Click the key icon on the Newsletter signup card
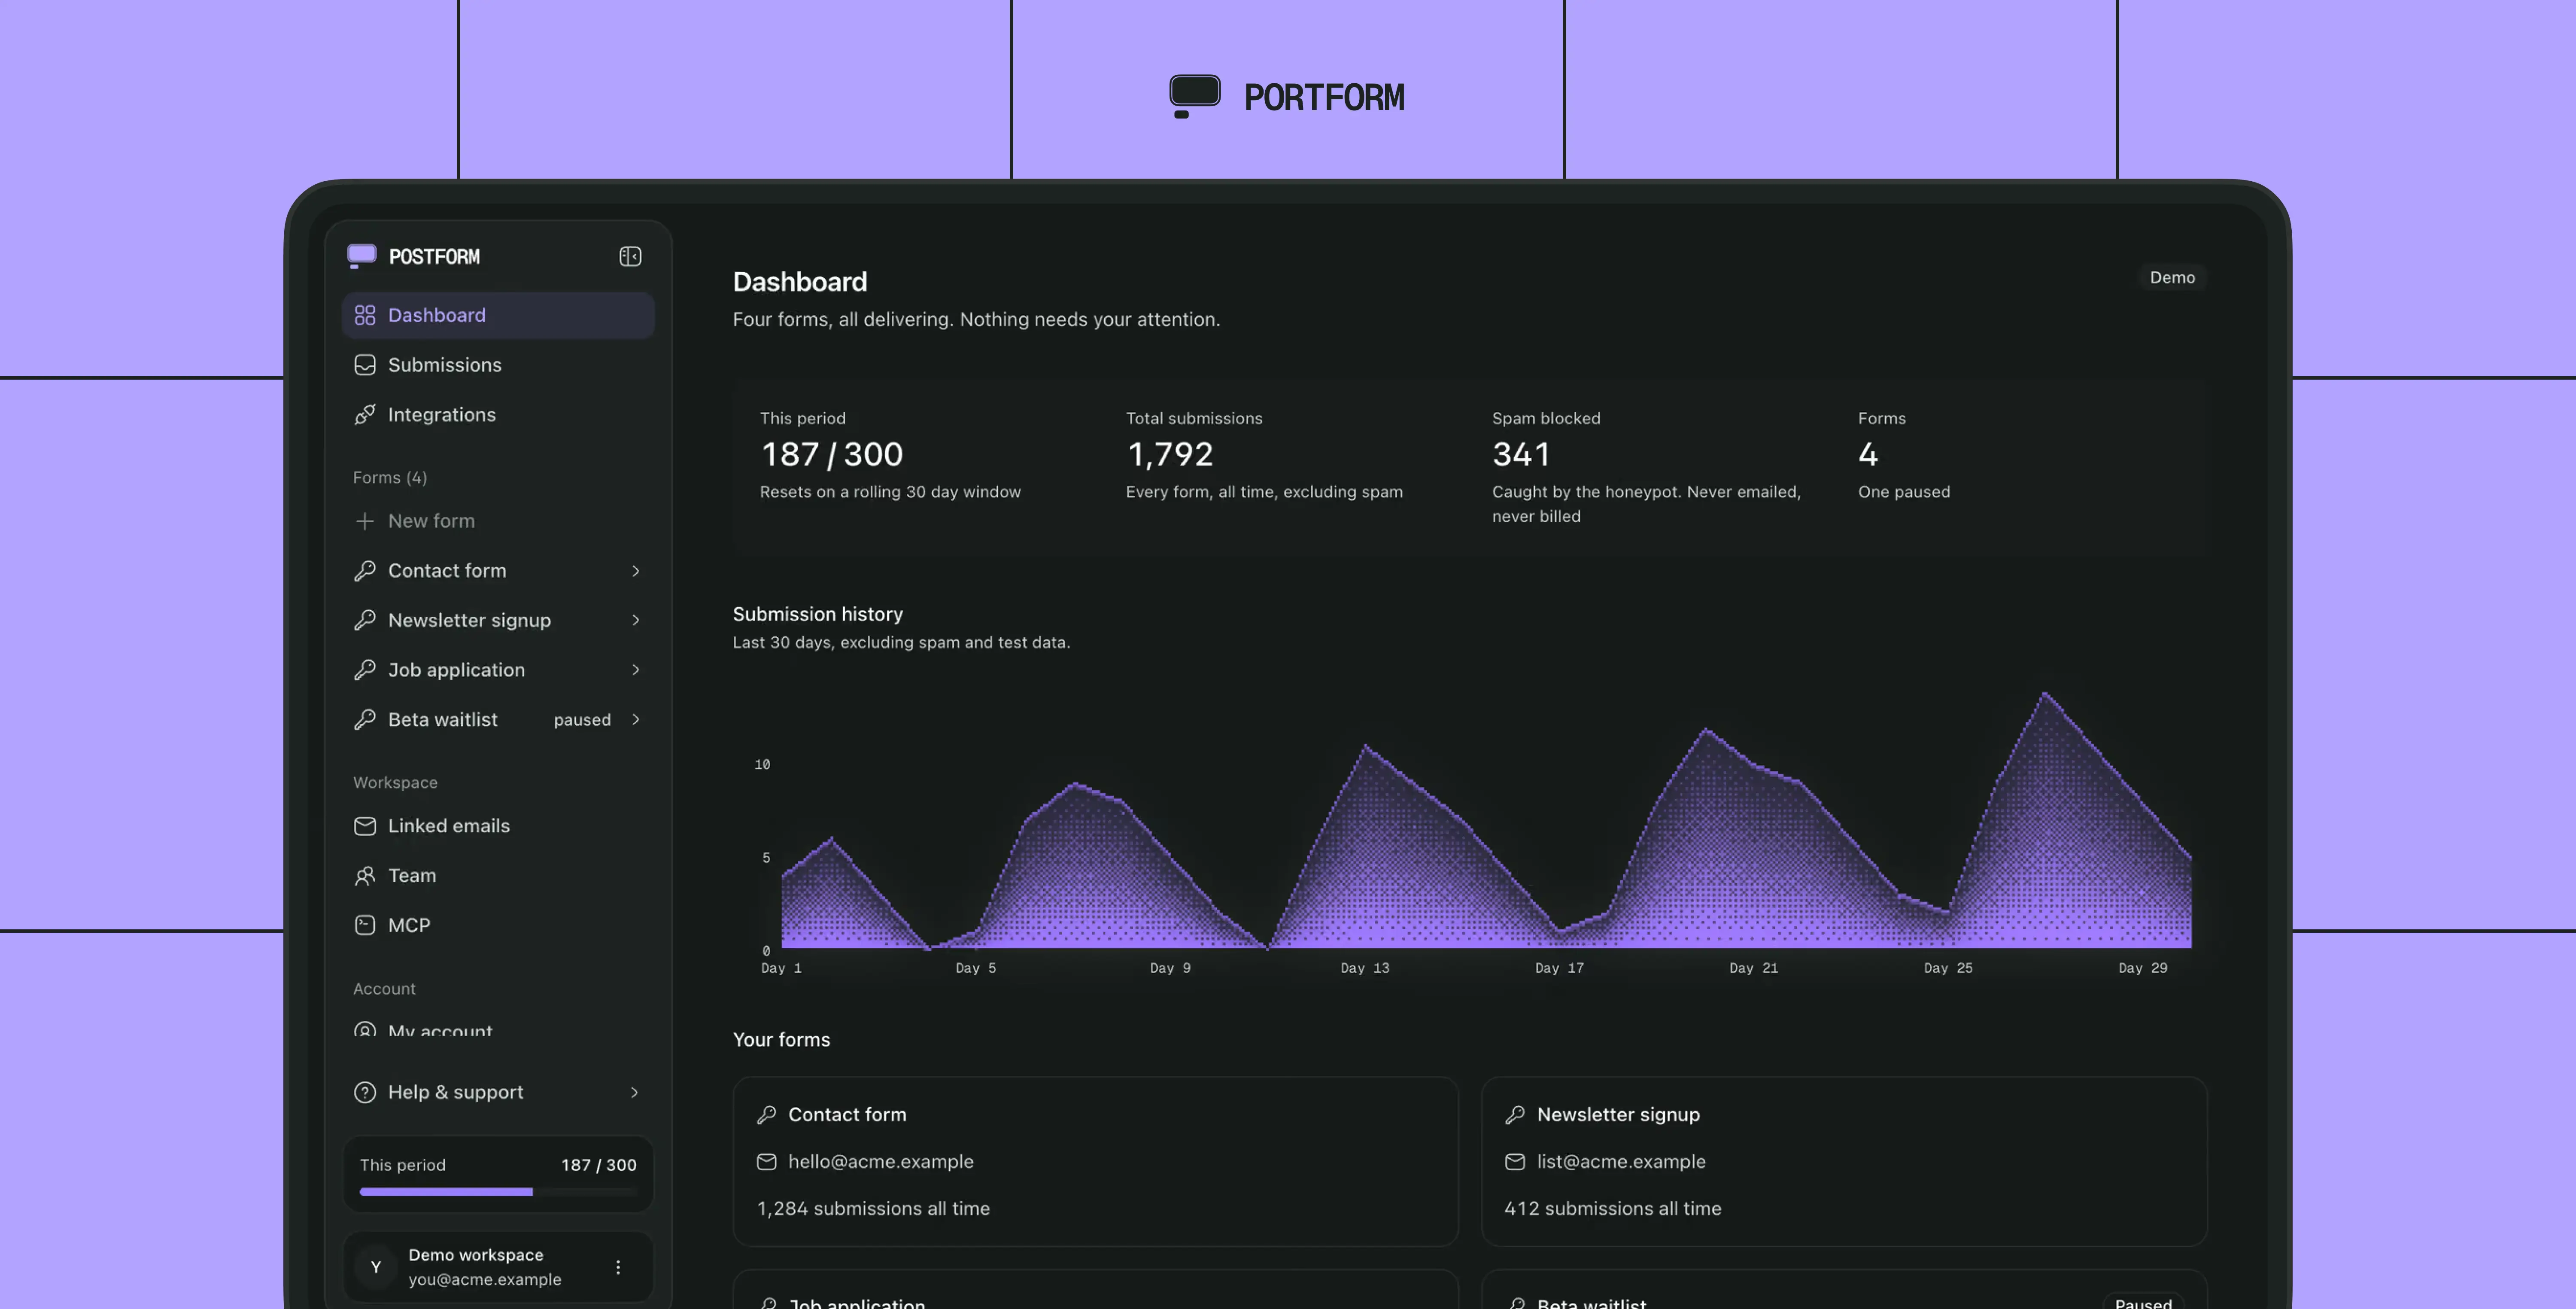 pyautogui.click(x=1515, y=1114)
